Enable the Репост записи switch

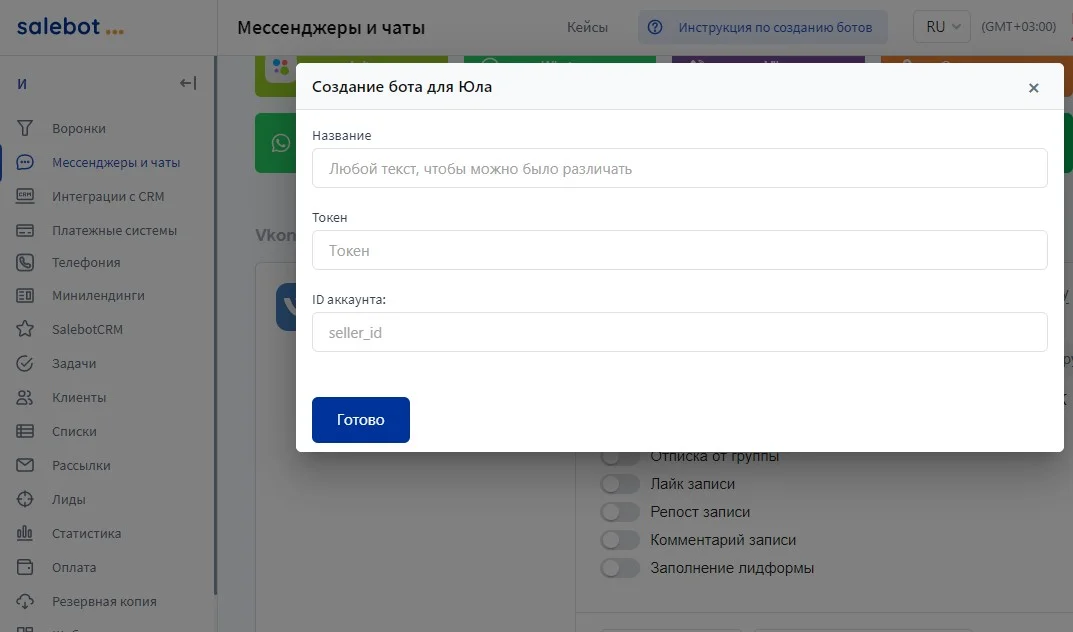620,512
